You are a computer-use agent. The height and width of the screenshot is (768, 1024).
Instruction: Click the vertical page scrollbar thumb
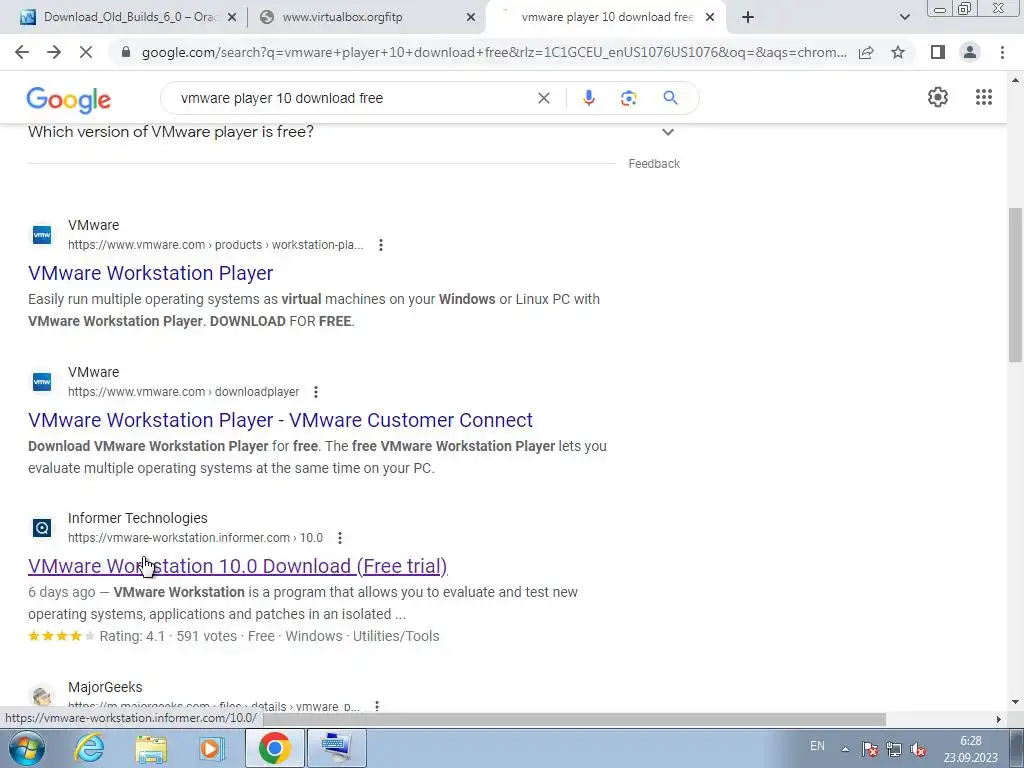pyautogui.click(x=1015, y=285)
